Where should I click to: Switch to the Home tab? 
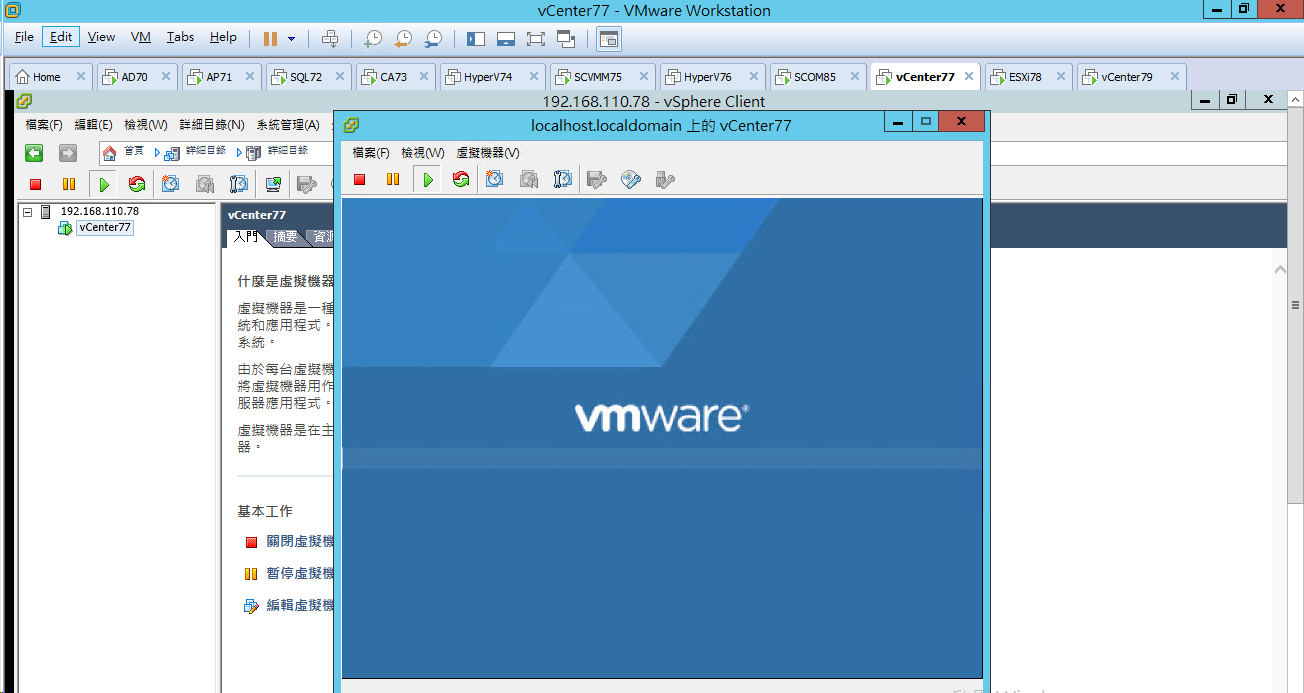[50, 76]
